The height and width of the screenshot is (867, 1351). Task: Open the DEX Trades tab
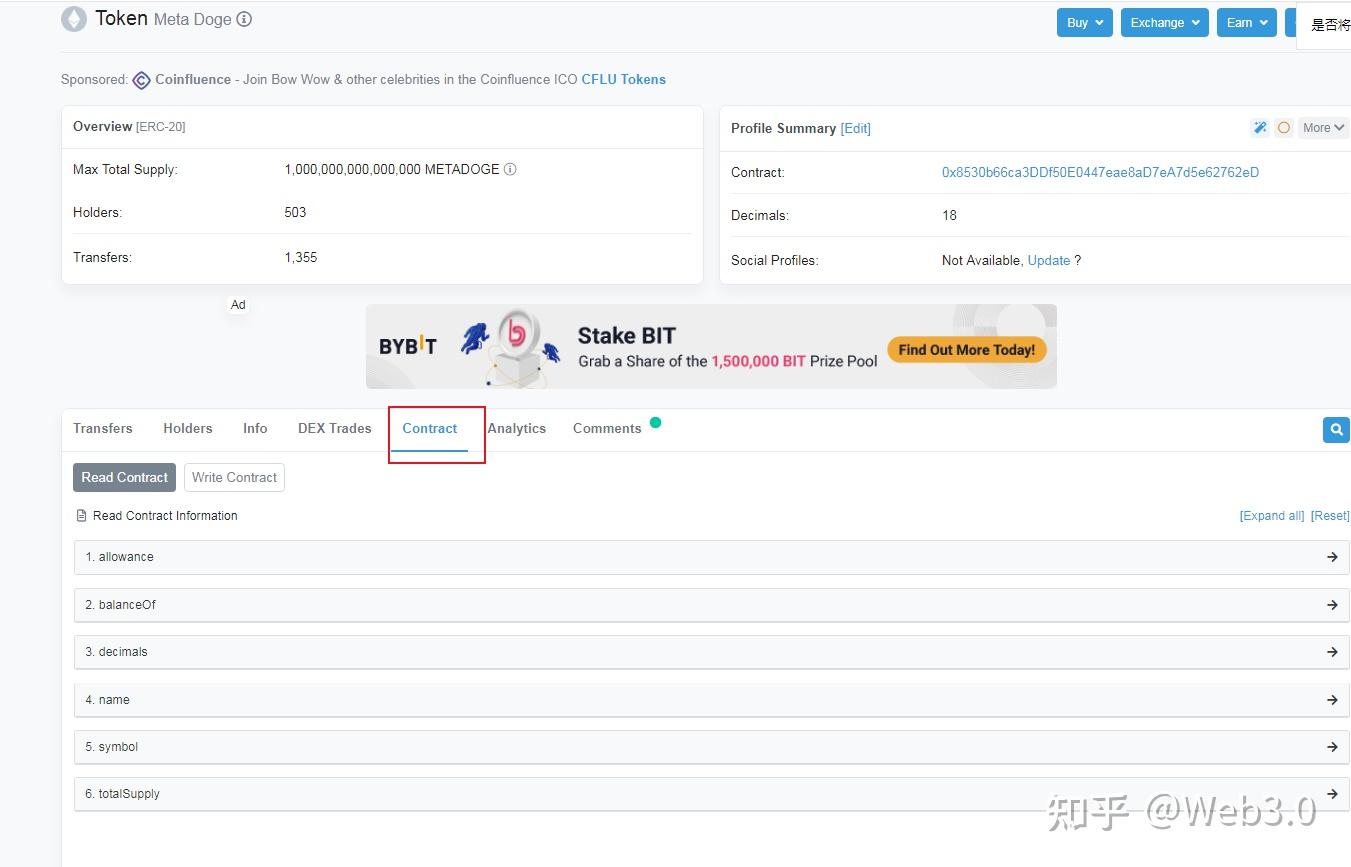[x=335, y=428]
